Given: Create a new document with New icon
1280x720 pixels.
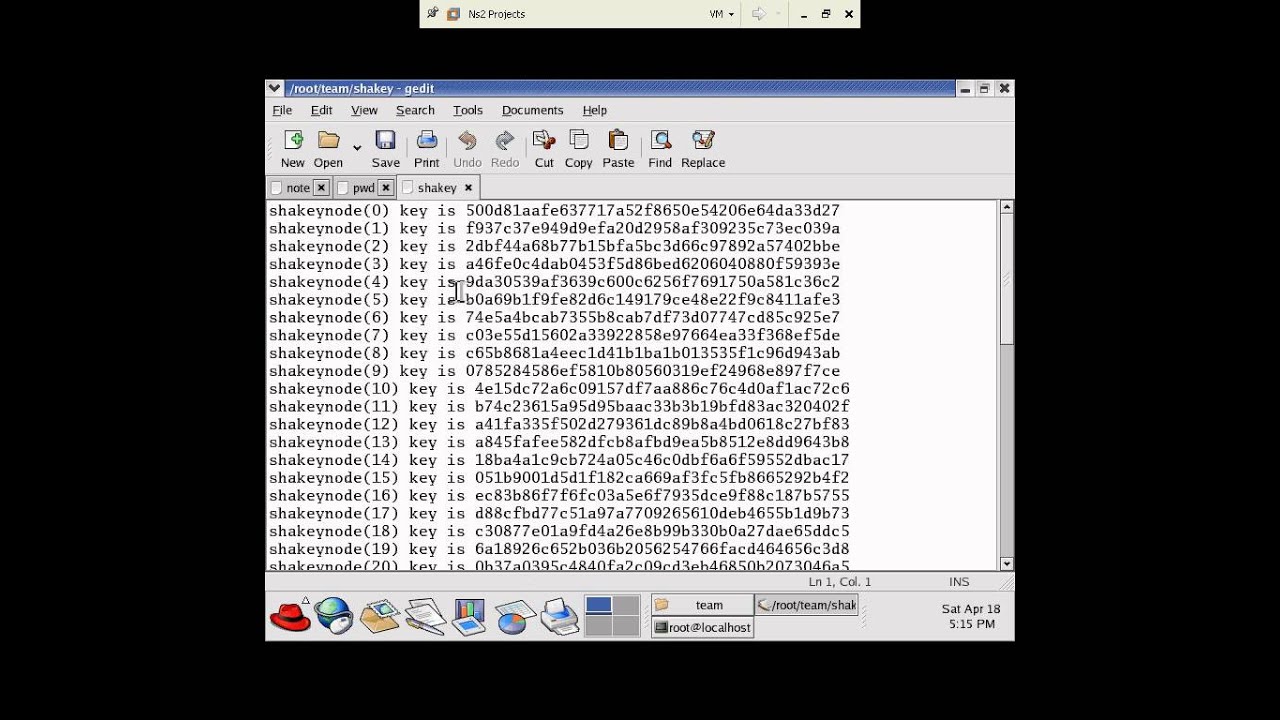Looking at the screenshot, I should point(293,148).
